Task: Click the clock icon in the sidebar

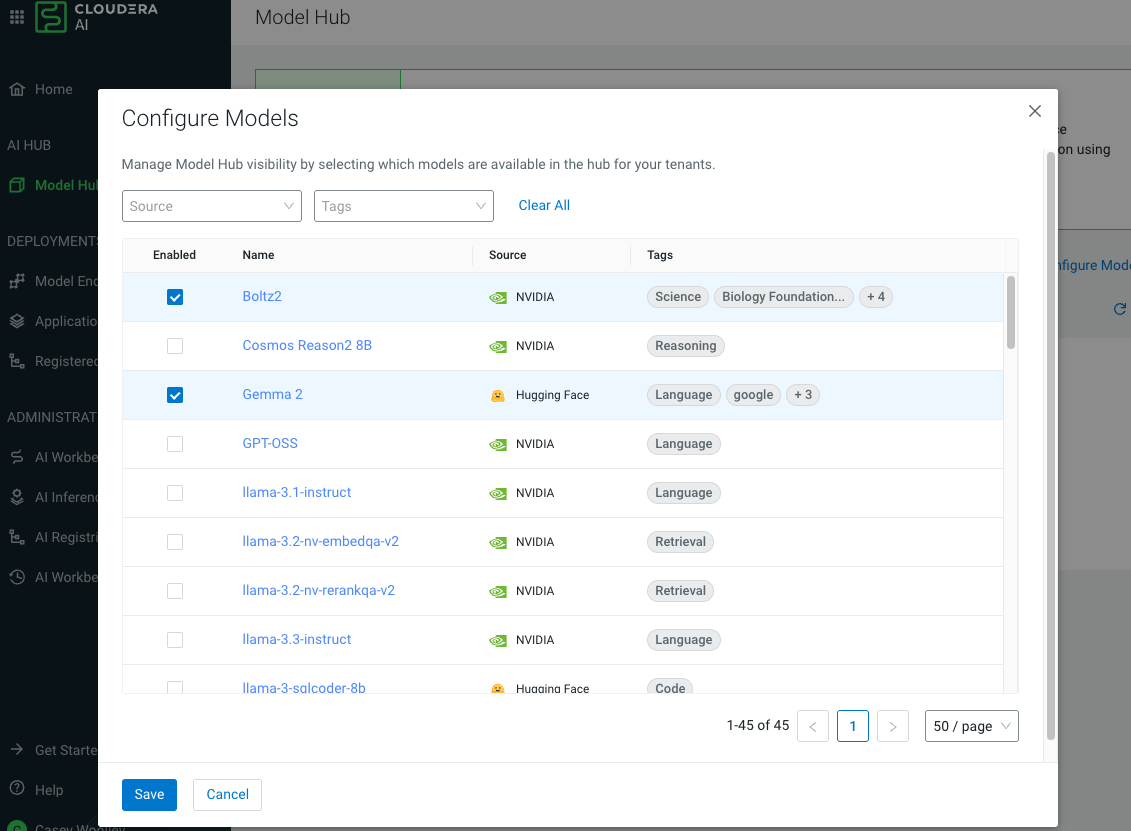Action: 17,577
